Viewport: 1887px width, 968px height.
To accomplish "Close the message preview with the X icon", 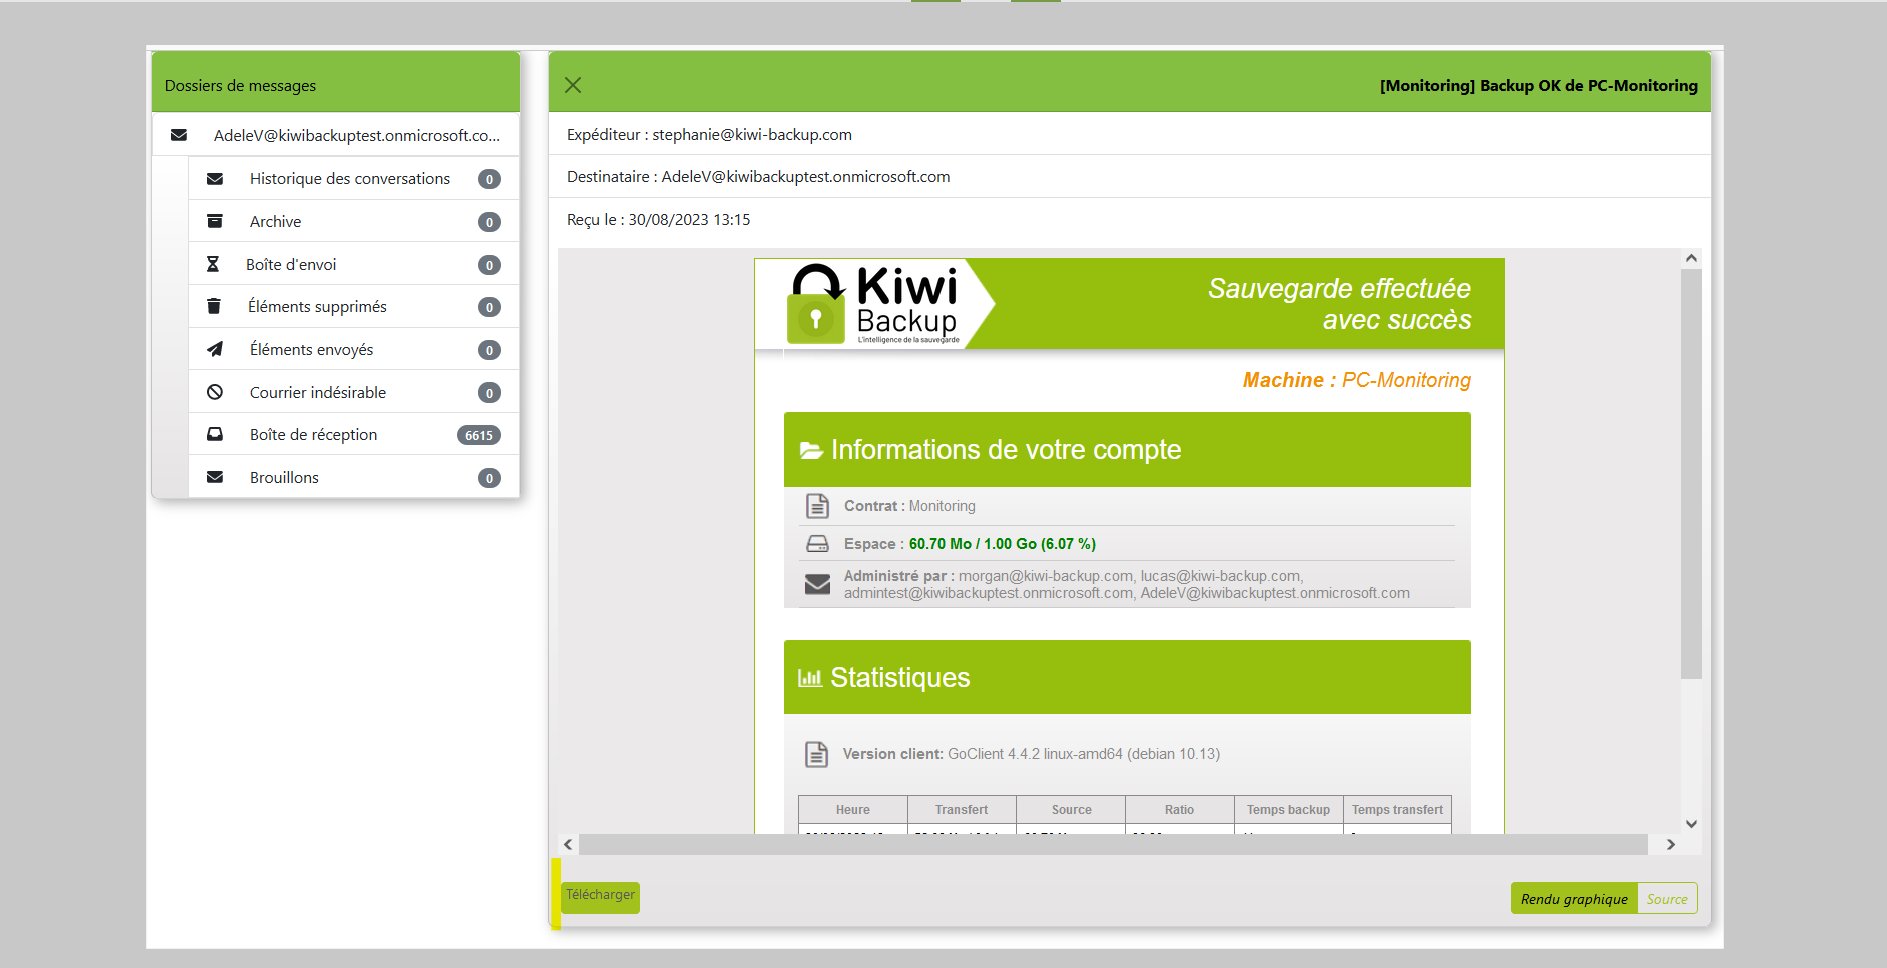I will (573, 85).
